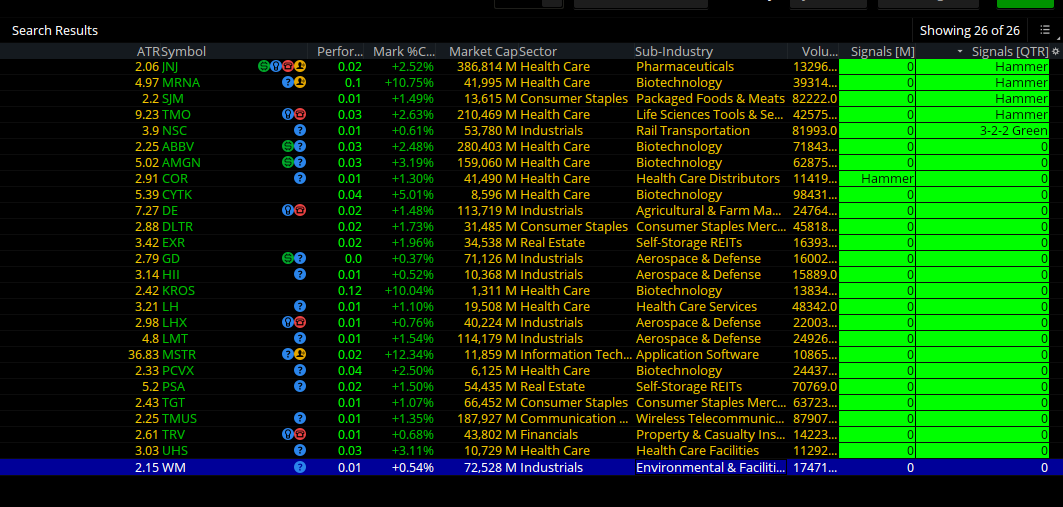Select the SJM symbol

click(172, 98)
